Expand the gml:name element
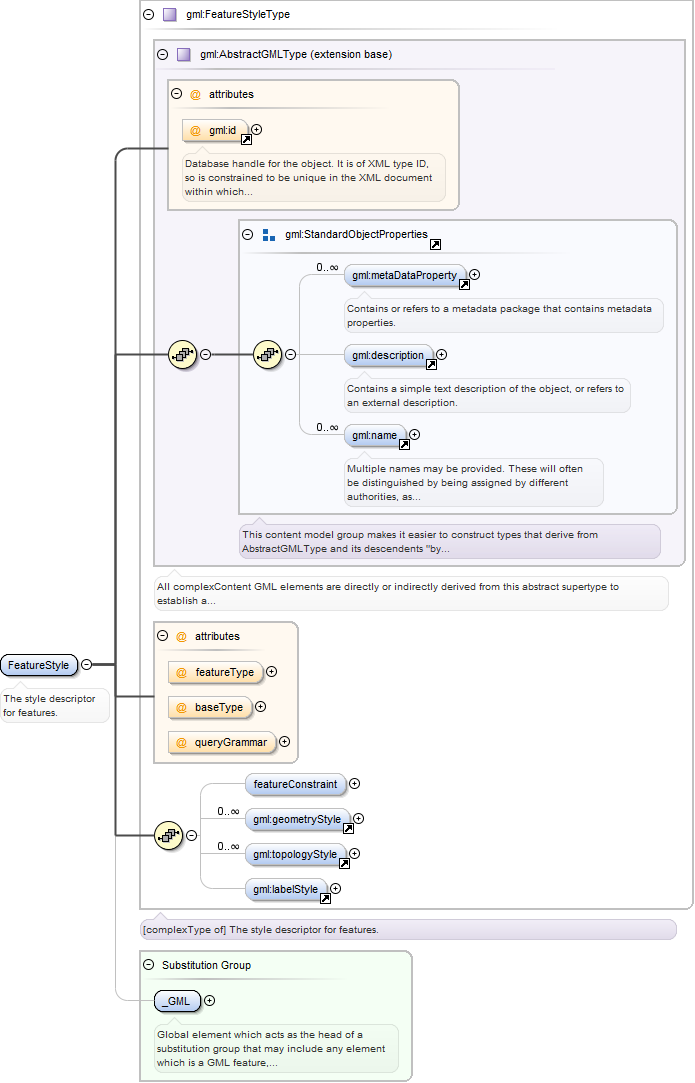 coord(415,434)
